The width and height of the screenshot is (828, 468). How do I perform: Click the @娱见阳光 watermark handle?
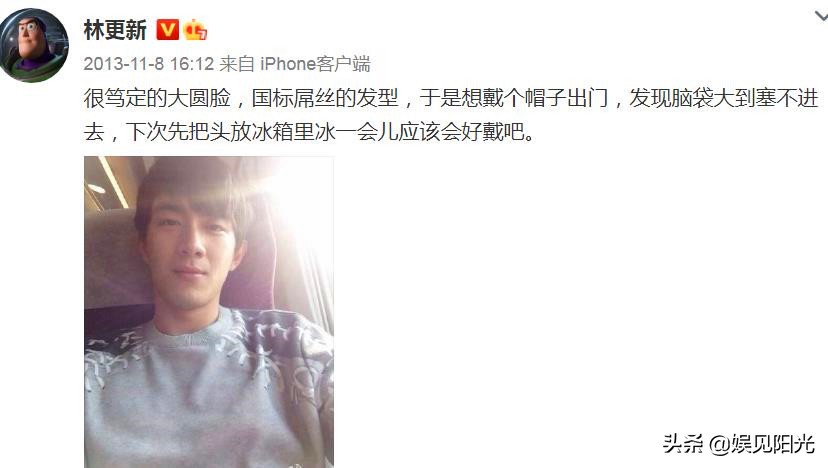[x=761, y=444]
